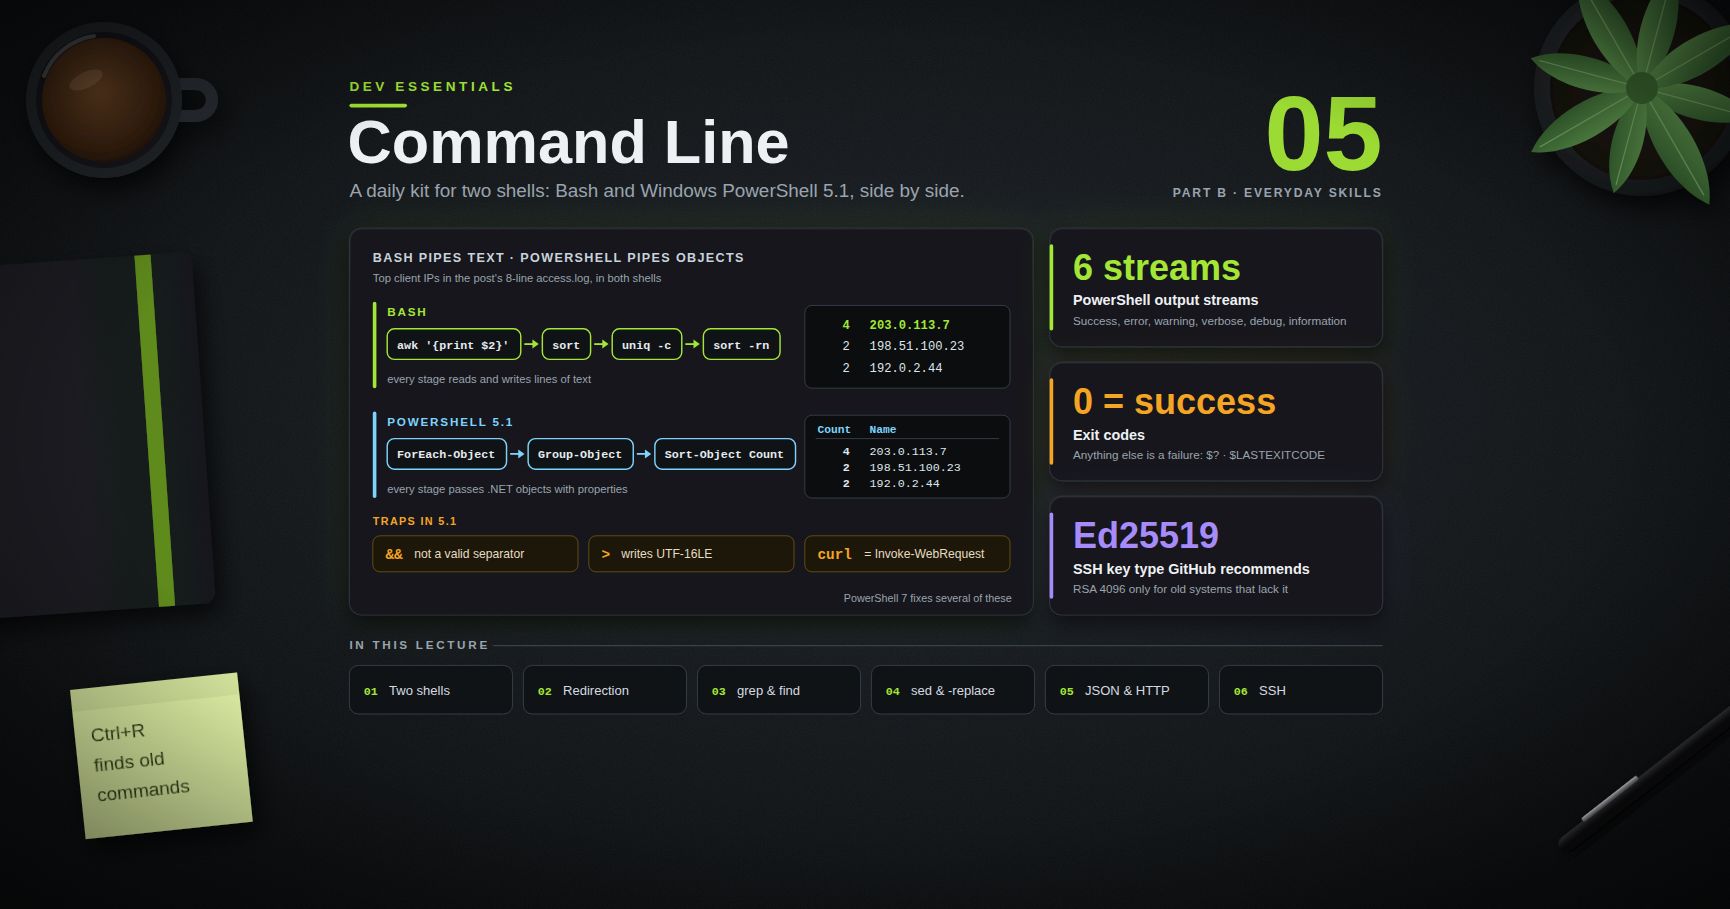Select "SSH key type GitHub recommends" text

point(1191,569)
